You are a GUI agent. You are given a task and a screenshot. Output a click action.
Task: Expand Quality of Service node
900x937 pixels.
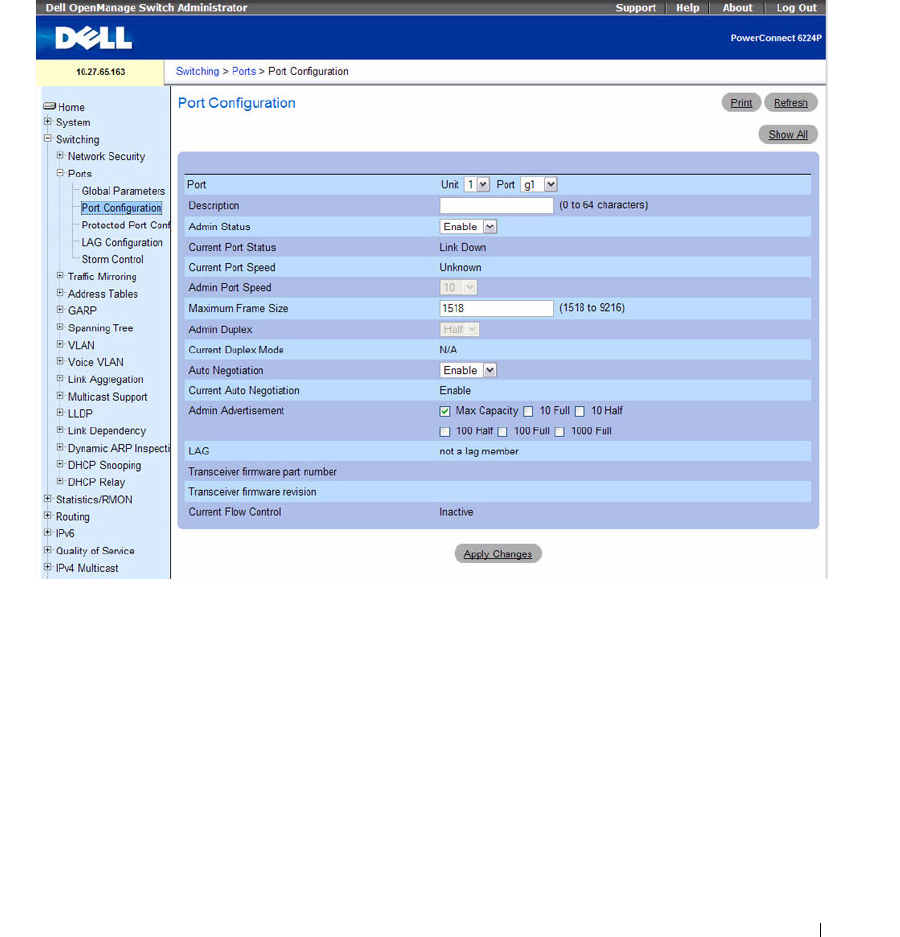(48, 550)
